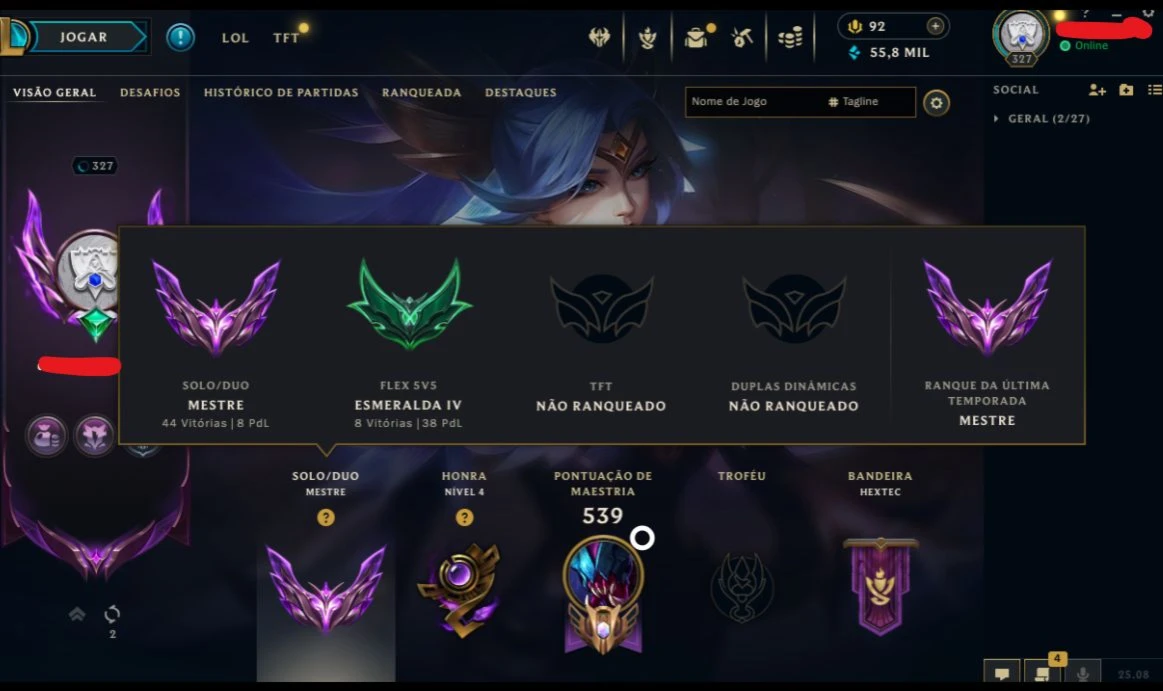This screenshot has height=691, width=1163.
Task: Open the Solo/Duo rank help icon
Action: (x=326, y=518)
